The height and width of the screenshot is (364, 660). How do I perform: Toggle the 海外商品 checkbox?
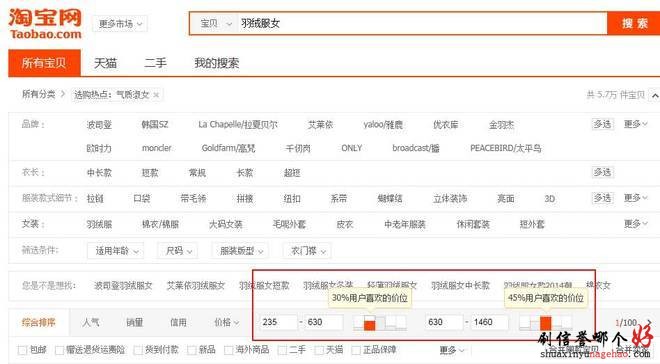pyautogui.click(x=229, y=350)
